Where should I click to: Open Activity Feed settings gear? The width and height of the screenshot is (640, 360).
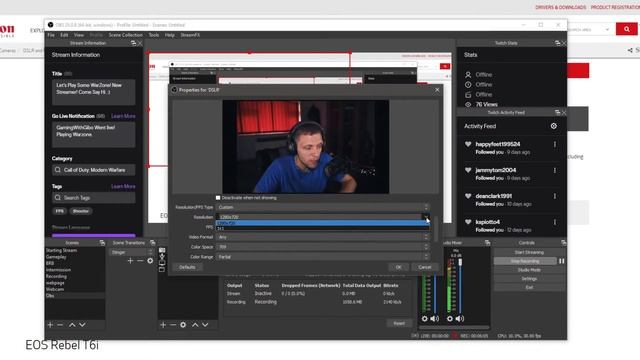(x=554, y=126)
